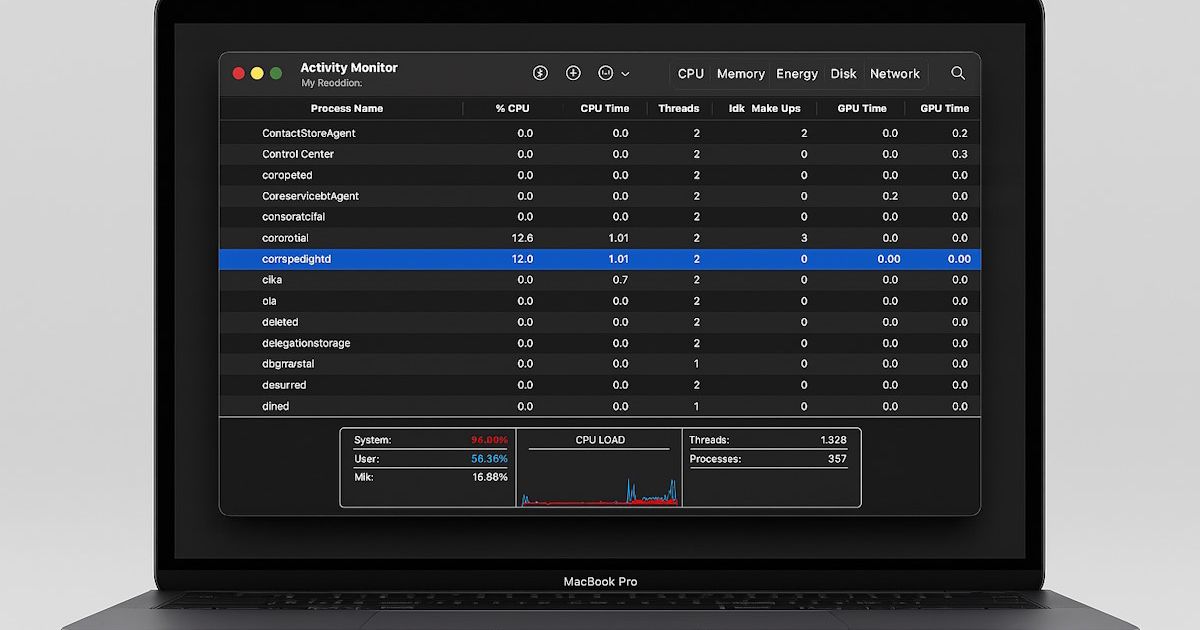The height and width of the screenshot is (630, 1200).
Task: Click the 0.7 CPU Time value for cika
Action: click(x=621, y=280)
